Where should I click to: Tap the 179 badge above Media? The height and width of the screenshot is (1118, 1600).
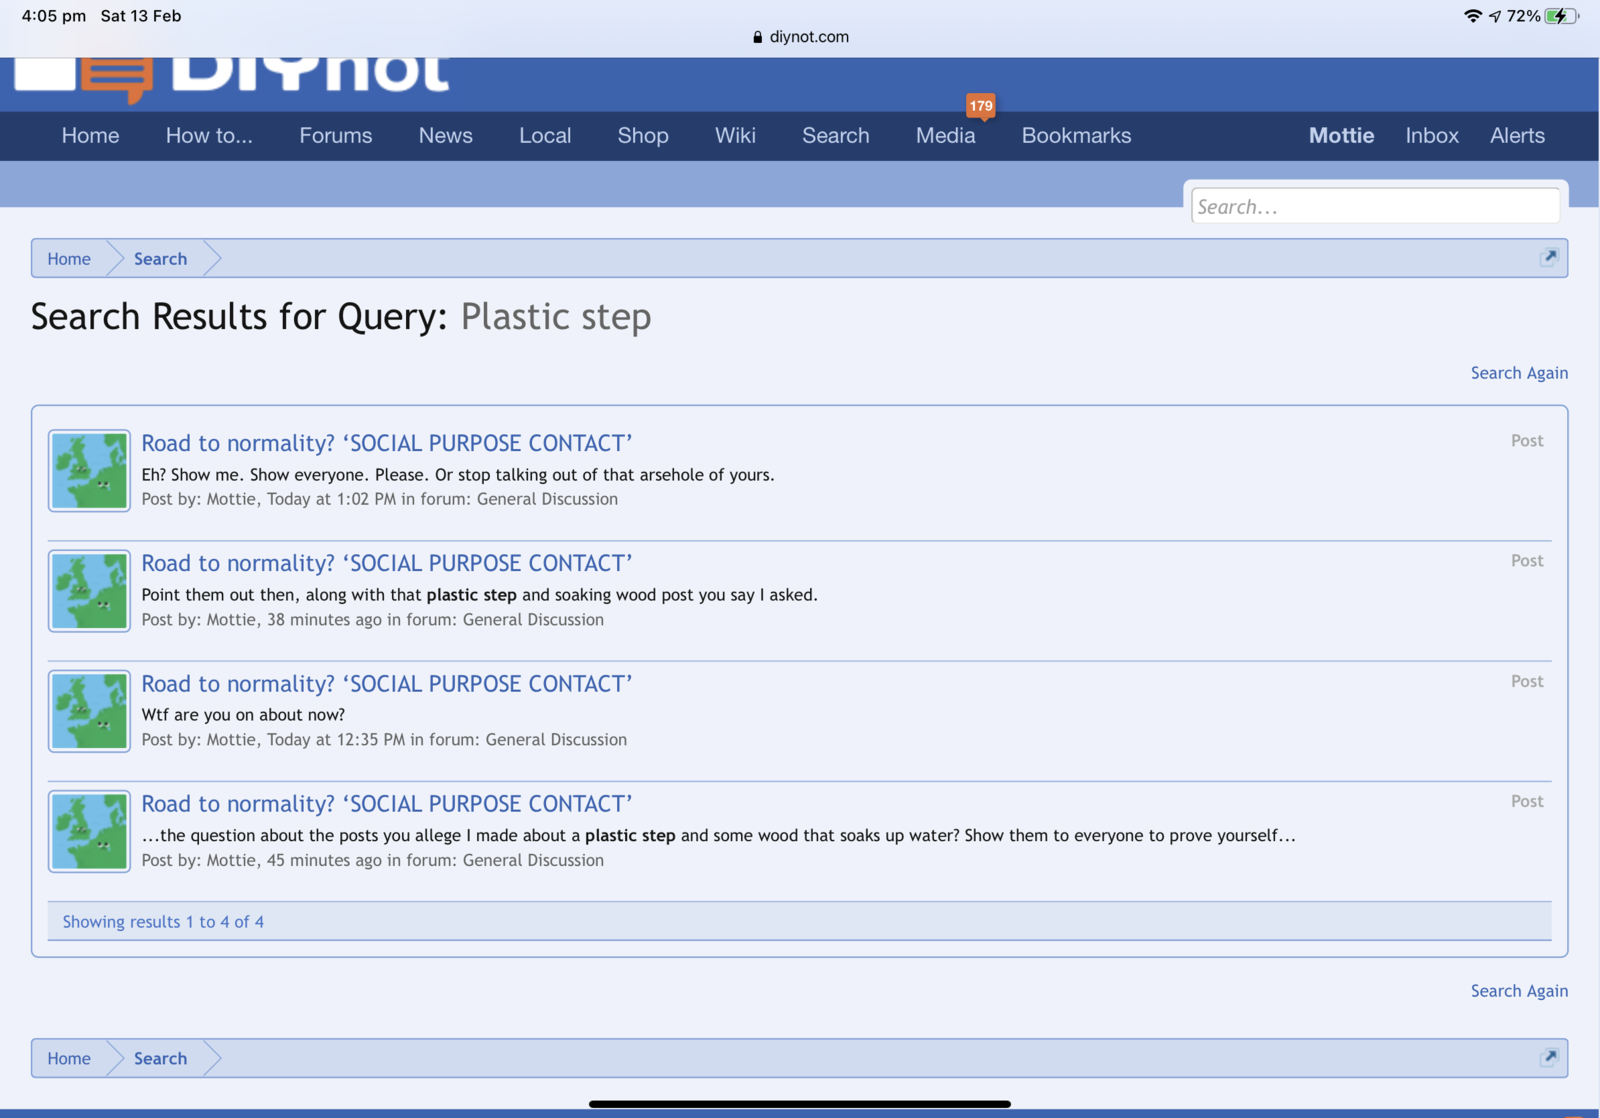980,106
